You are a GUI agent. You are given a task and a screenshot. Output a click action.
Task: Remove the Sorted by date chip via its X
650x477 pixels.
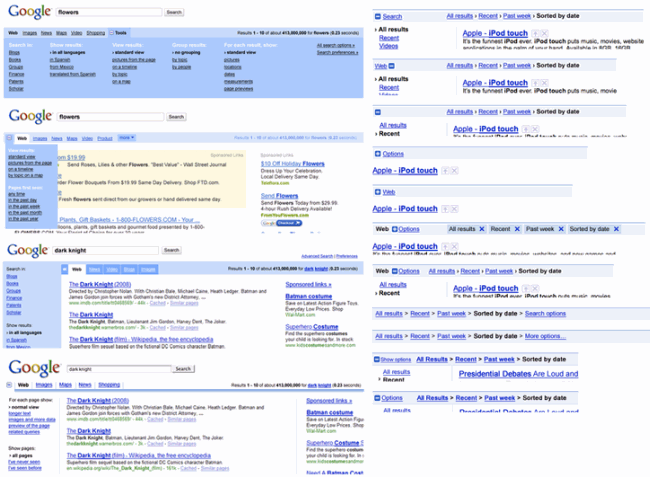pos(616,229)
